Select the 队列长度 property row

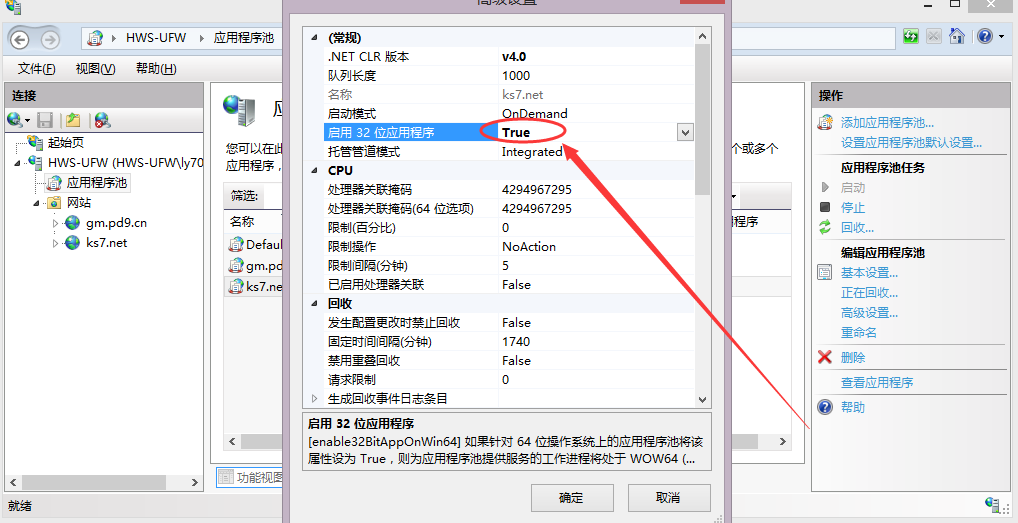click(x=510, y=76)
